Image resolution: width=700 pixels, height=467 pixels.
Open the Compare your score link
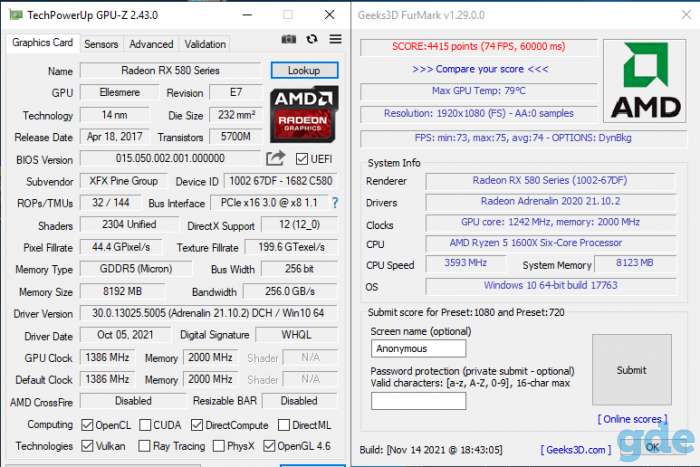(480, 69)
